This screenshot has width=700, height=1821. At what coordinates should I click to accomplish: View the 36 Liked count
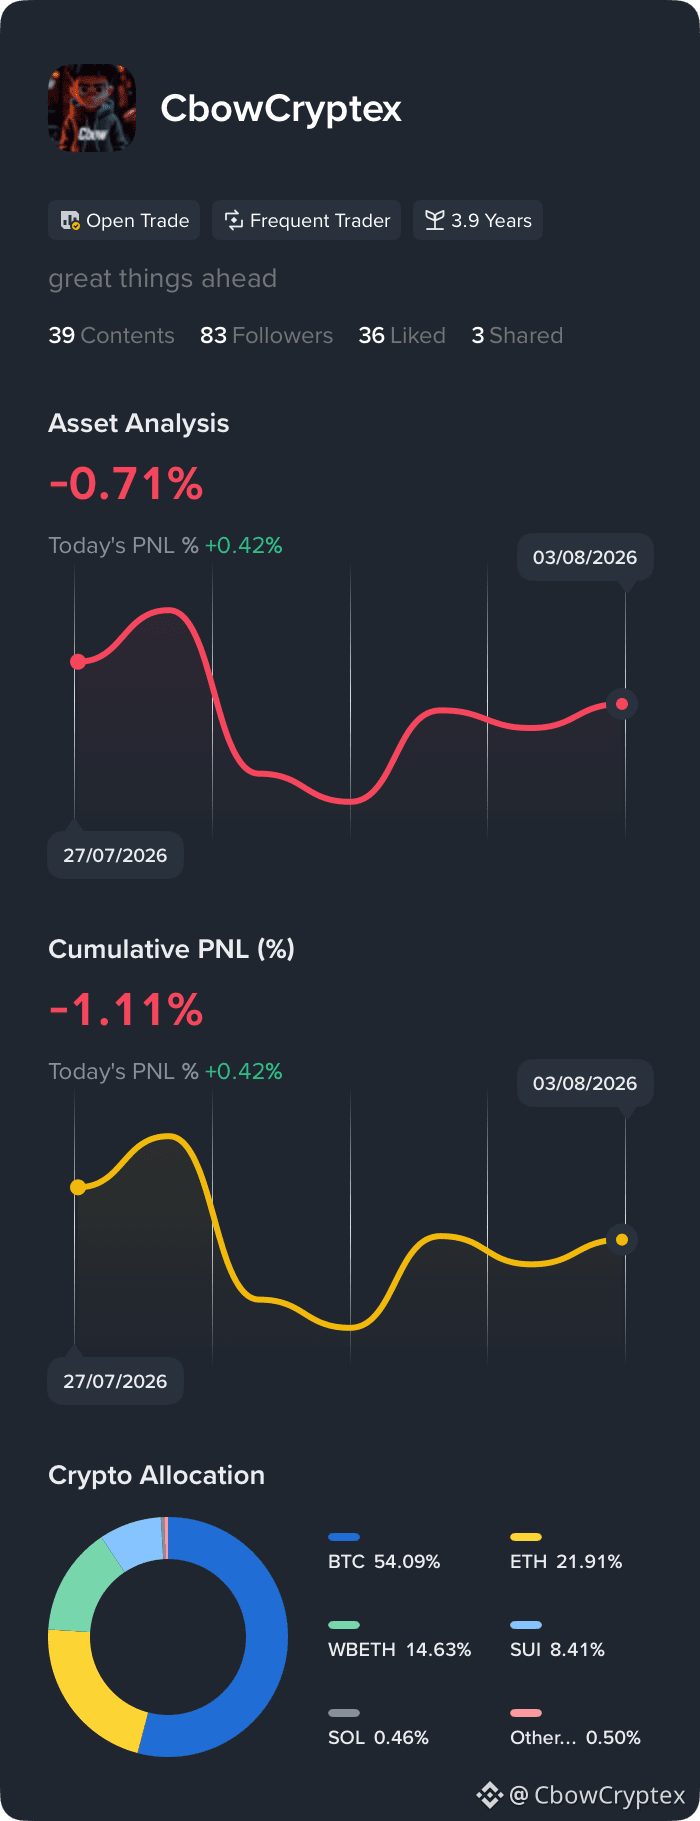pyautogui.click(x=402, y=335)
